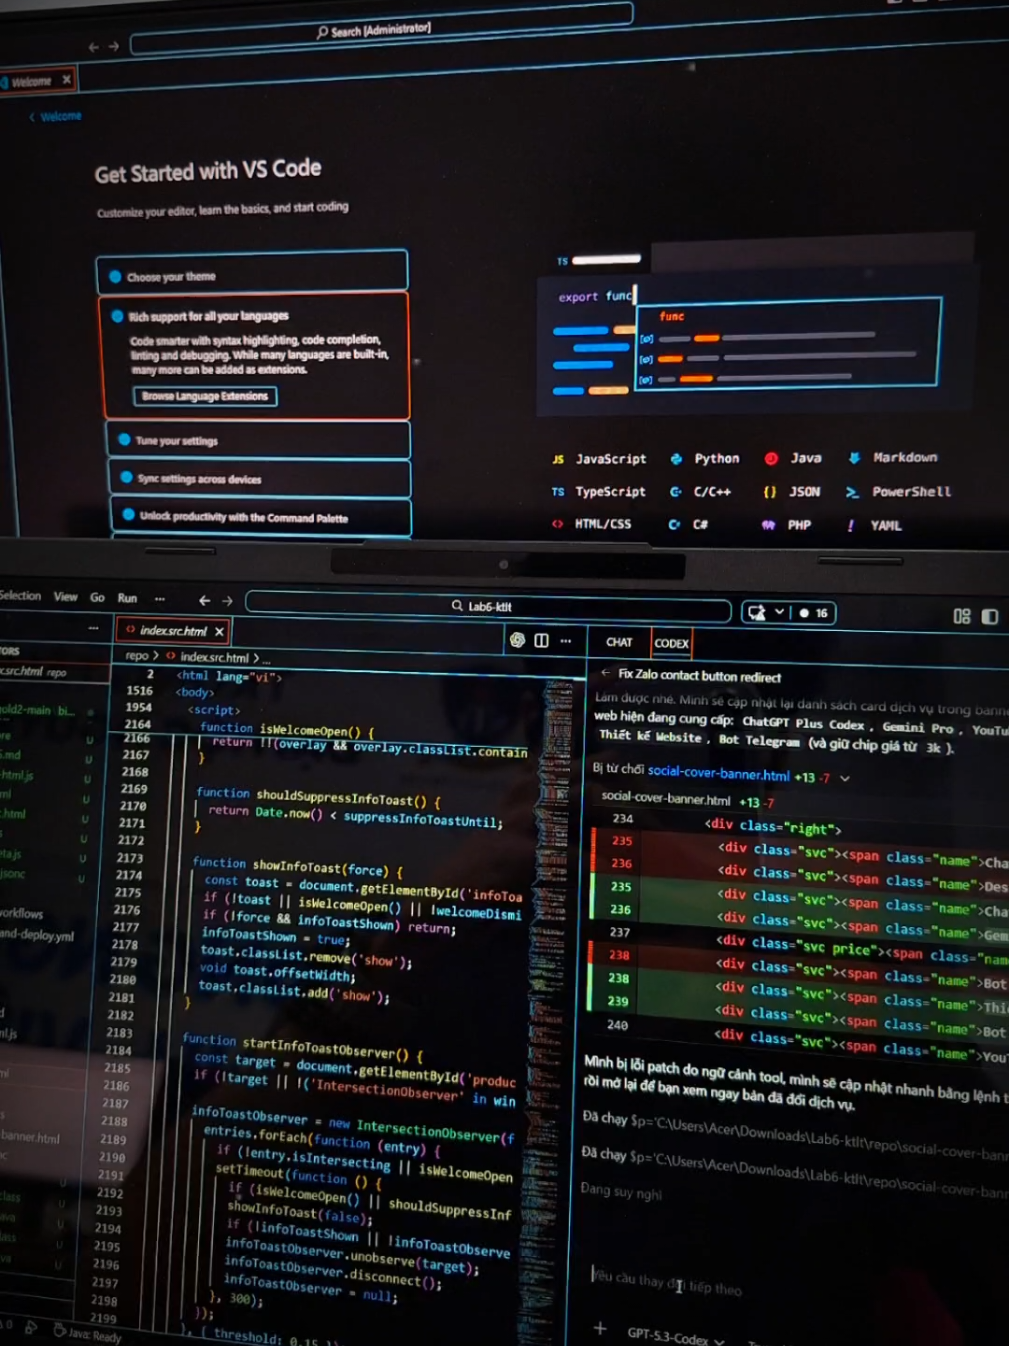Go forward arrow in lower window title bar
Viewport: 1009px width, 1346px height.
point(227,600)
